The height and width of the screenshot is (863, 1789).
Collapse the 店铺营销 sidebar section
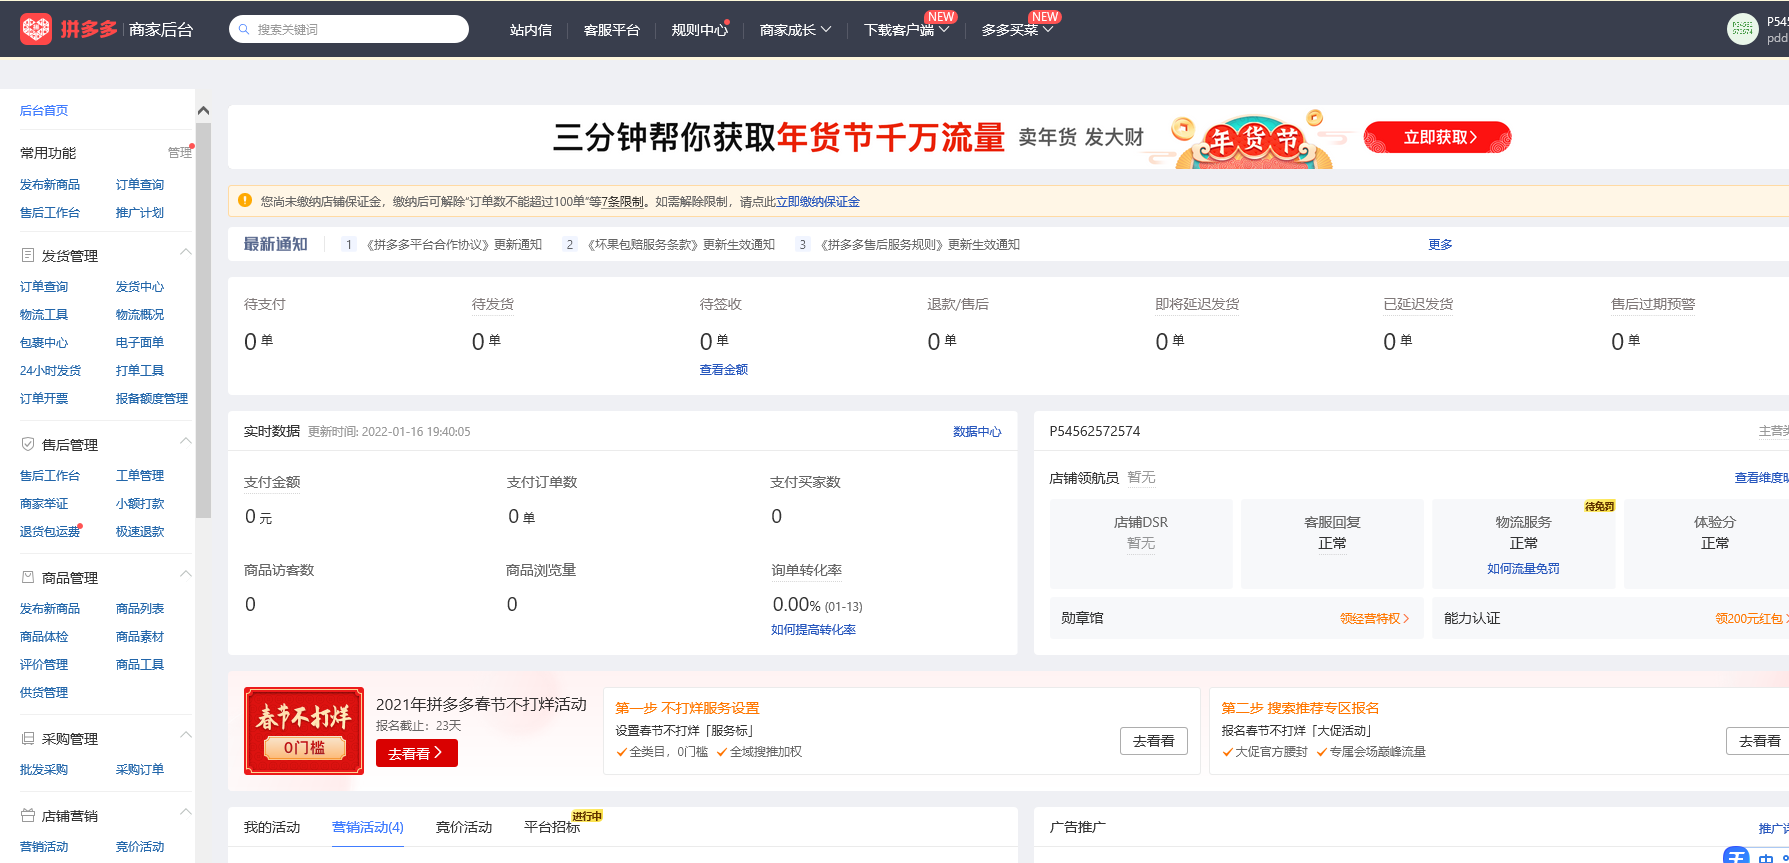pyautogui.click(x=185, y=811)
